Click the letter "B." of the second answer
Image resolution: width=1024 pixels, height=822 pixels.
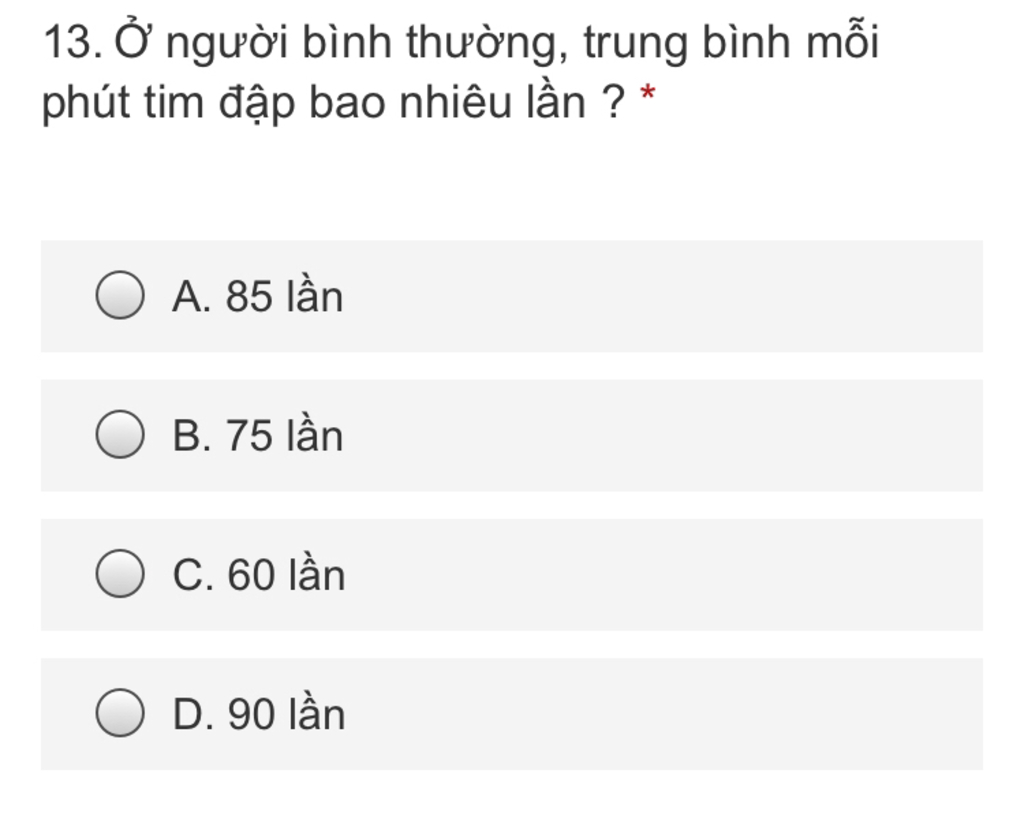[191, 436]
